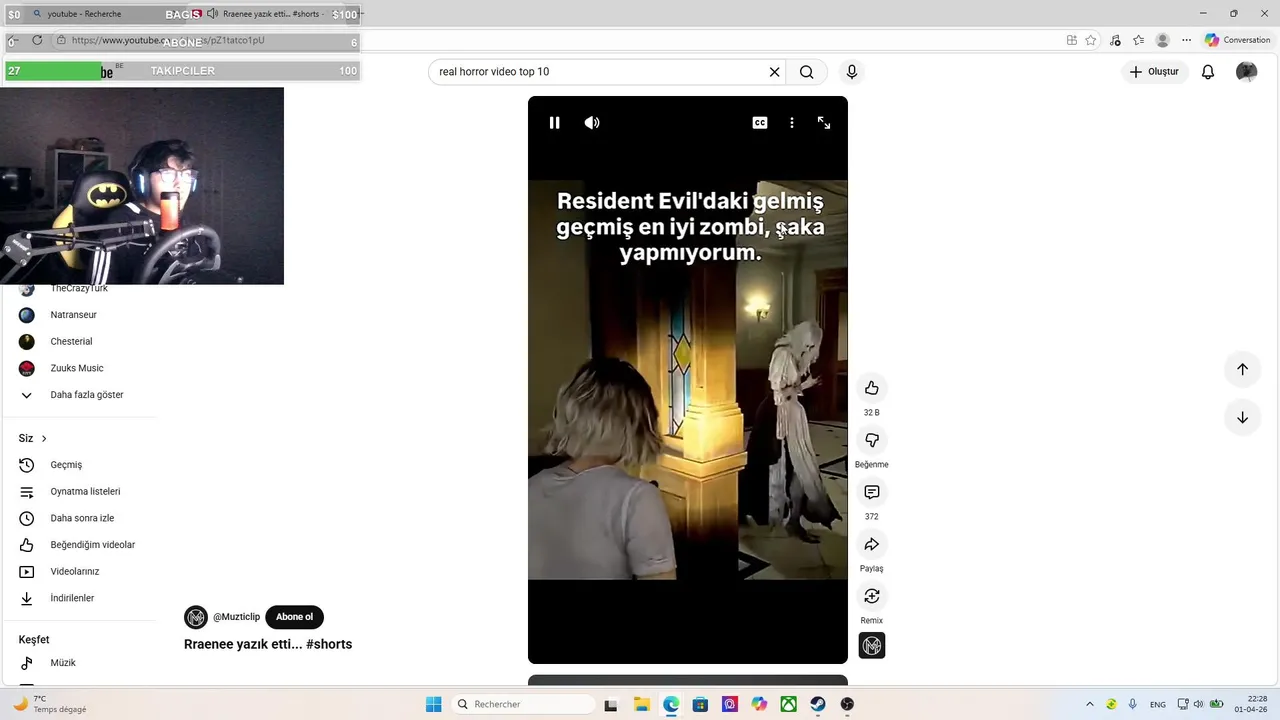Open the @Muzticlip channel link
This screenshot has height=720, width=1280.
tap(236, 617)
